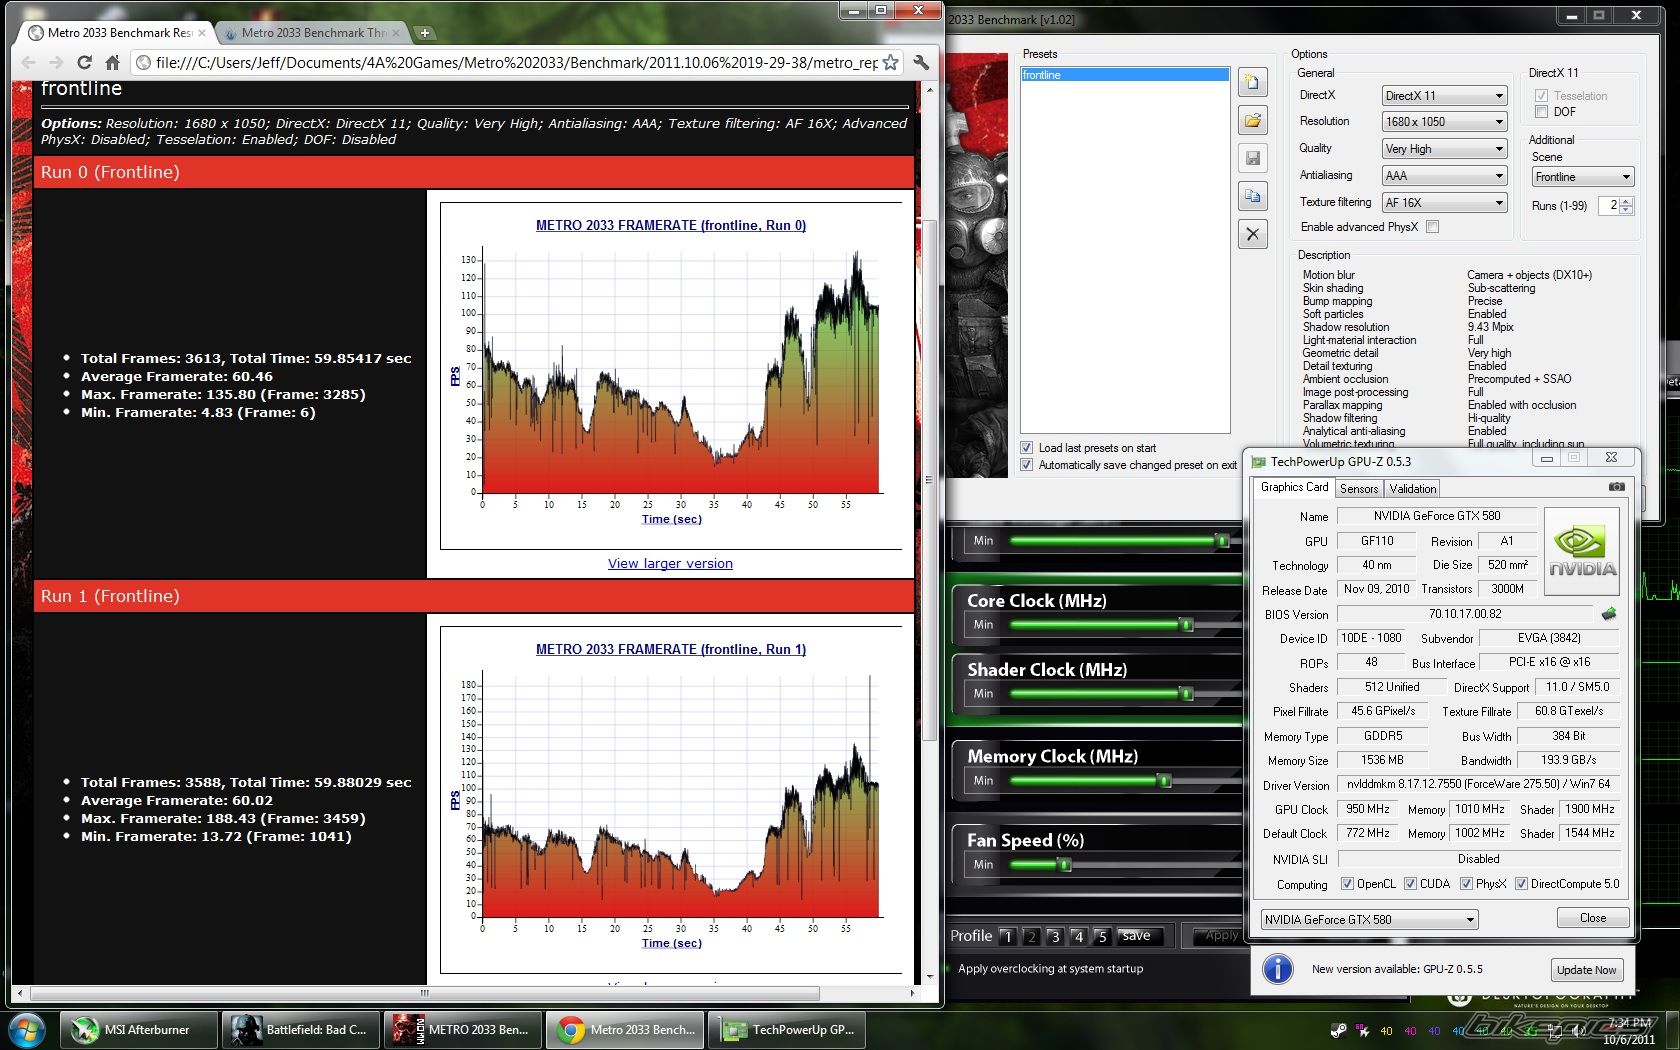Open the Validation tab in GPU-Z
The width and height of the screenshot is (1680, 1050).
pyautogui.click(x=1412, y=489)
